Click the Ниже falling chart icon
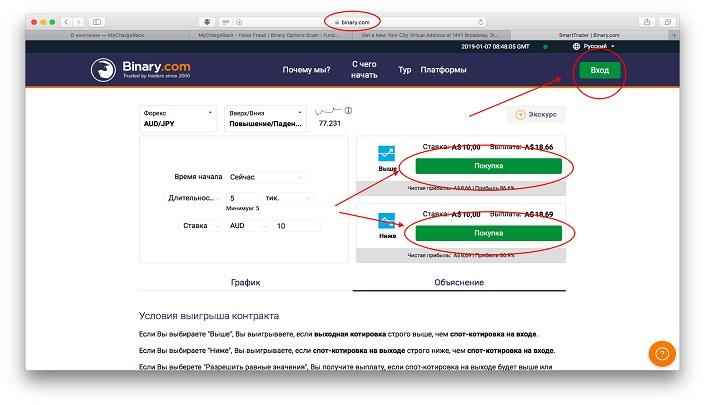This screenshot has height=405, width=705. (x=385, y=220)
